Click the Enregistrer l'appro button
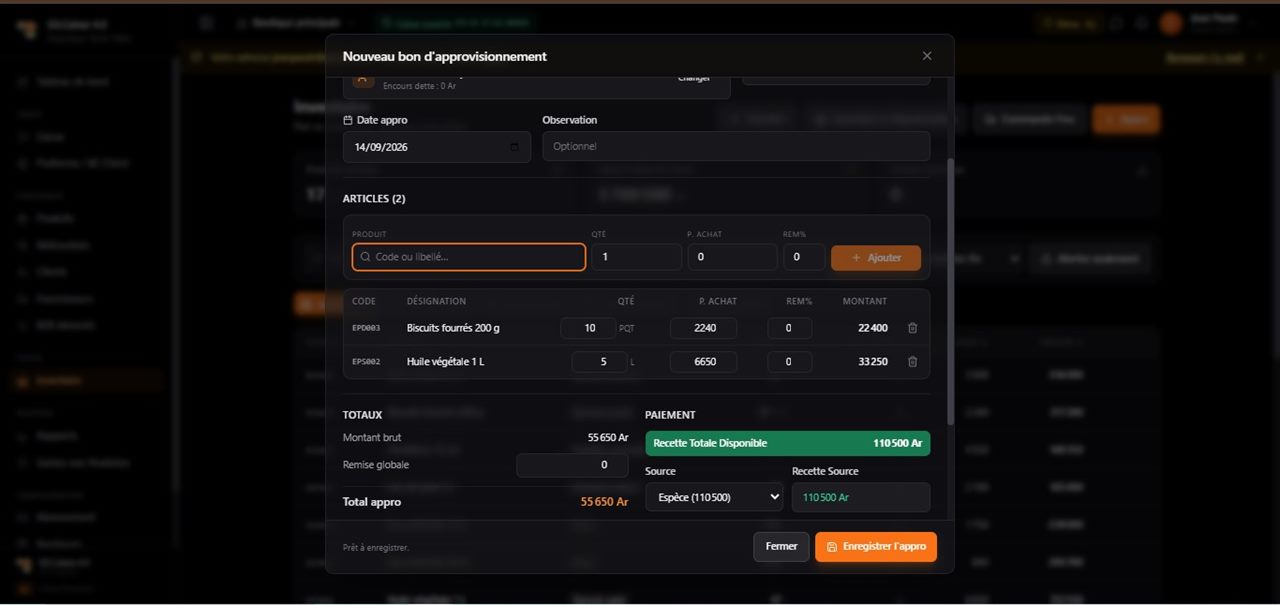1280x605 pixels. coord(876,547)
